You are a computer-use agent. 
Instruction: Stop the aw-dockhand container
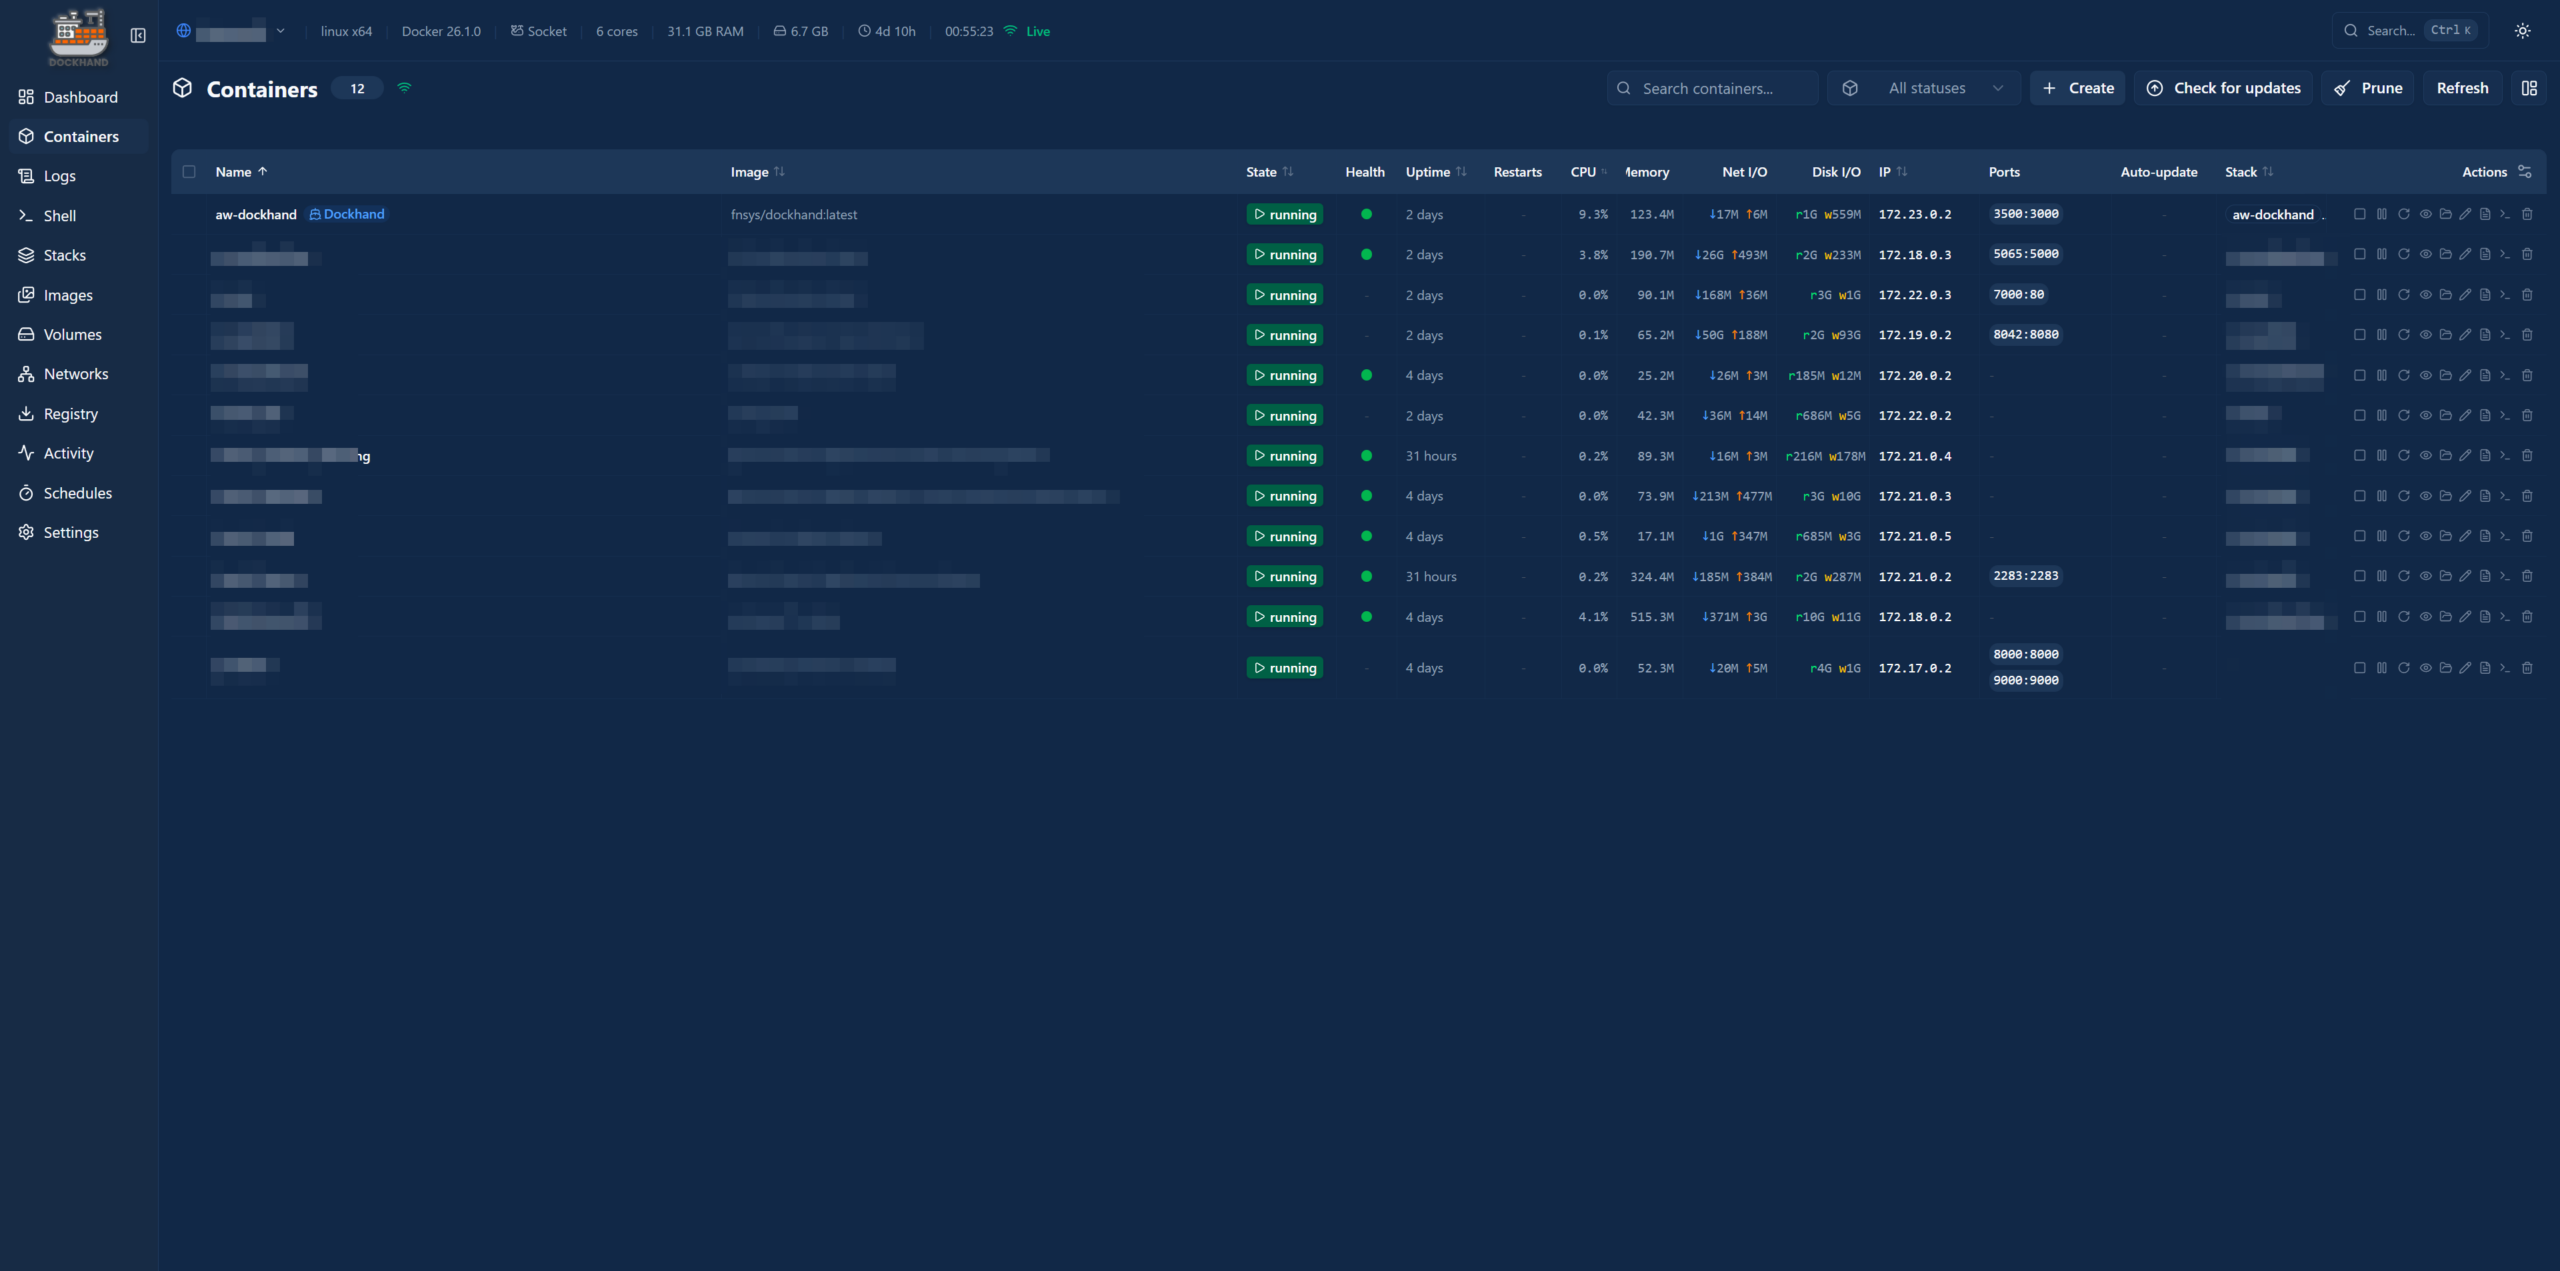(2360, 214)
